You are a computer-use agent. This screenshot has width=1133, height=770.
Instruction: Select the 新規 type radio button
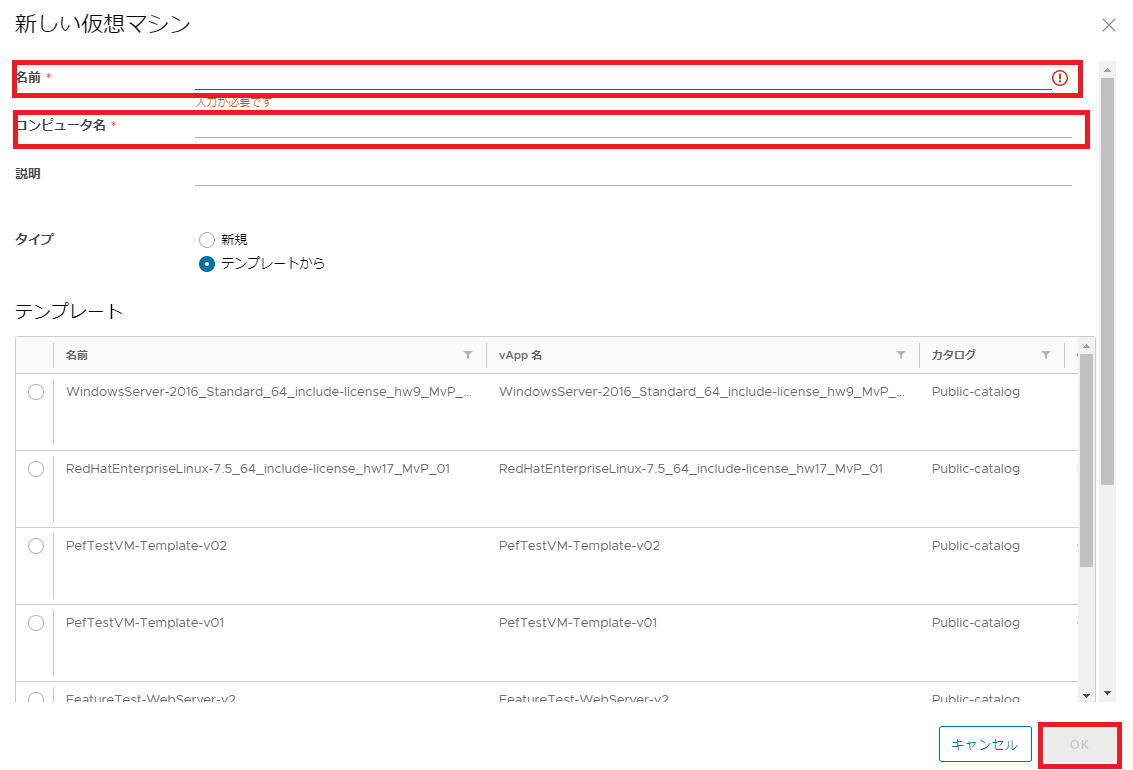207,240
